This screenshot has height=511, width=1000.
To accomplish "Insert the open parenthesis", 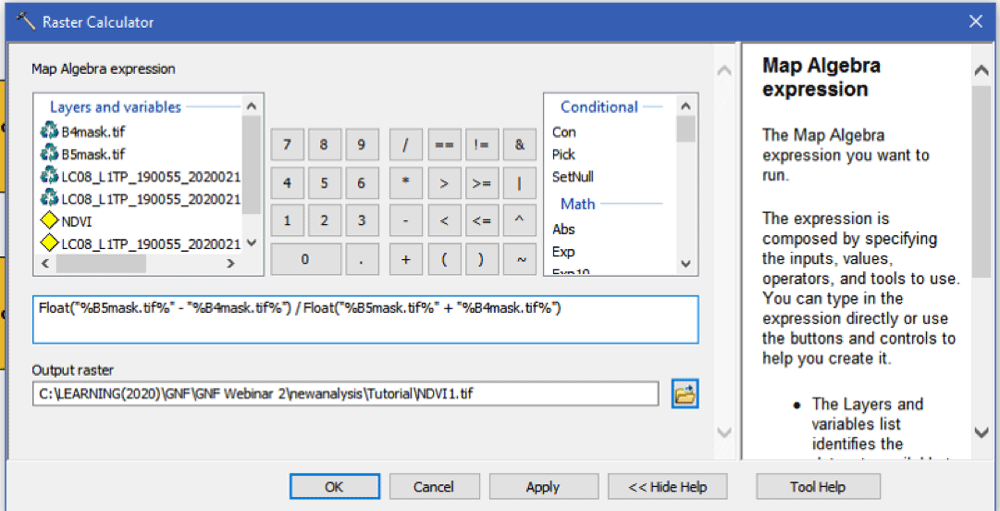I will 444,259.
